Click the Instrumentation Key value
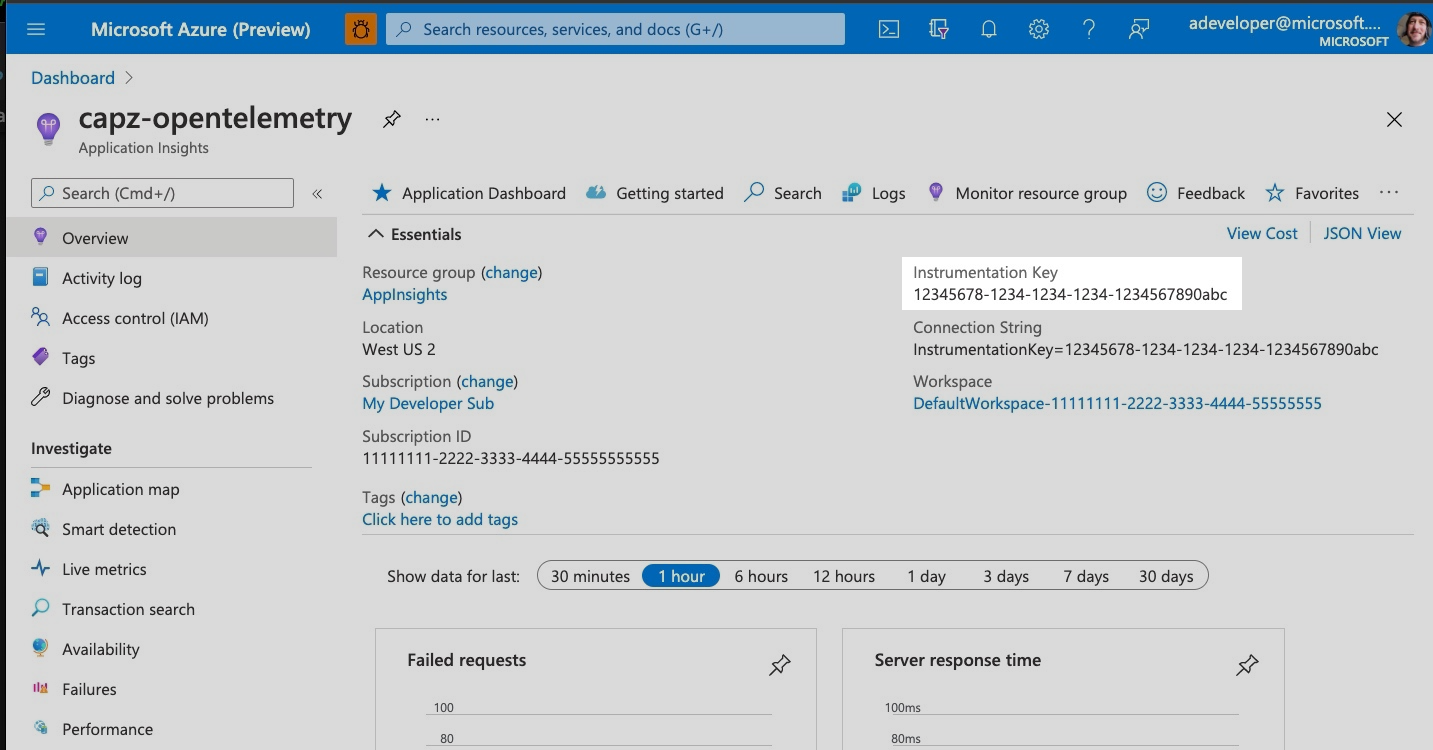1433x750 pixels. (x=1070, y=294)
